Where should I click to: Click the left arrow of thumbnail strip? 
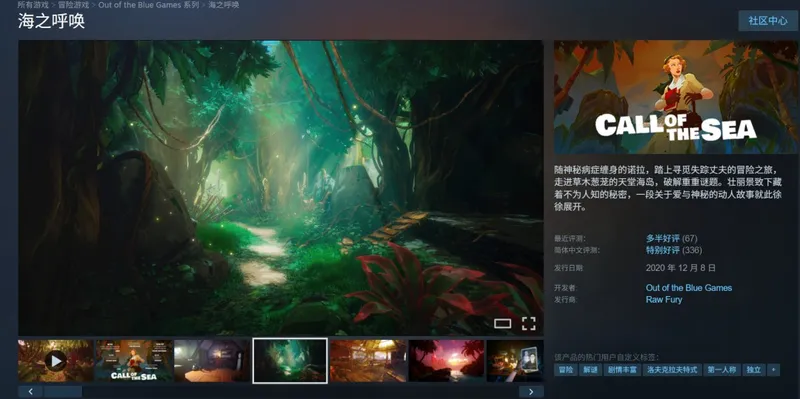tap(31, 391)
